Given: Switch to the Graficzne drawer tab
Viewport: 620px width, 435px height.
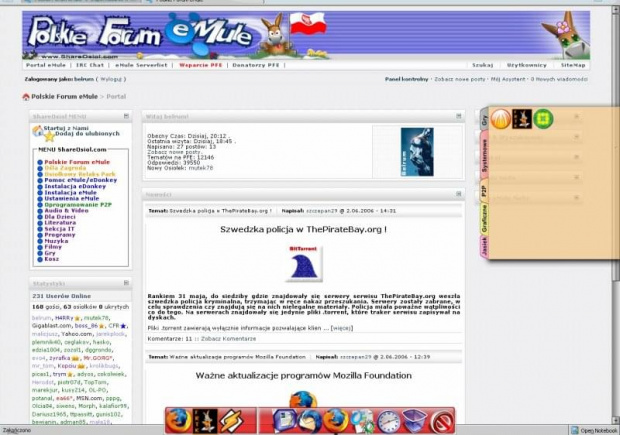Looking at the screenshot, I should [485, 221].
